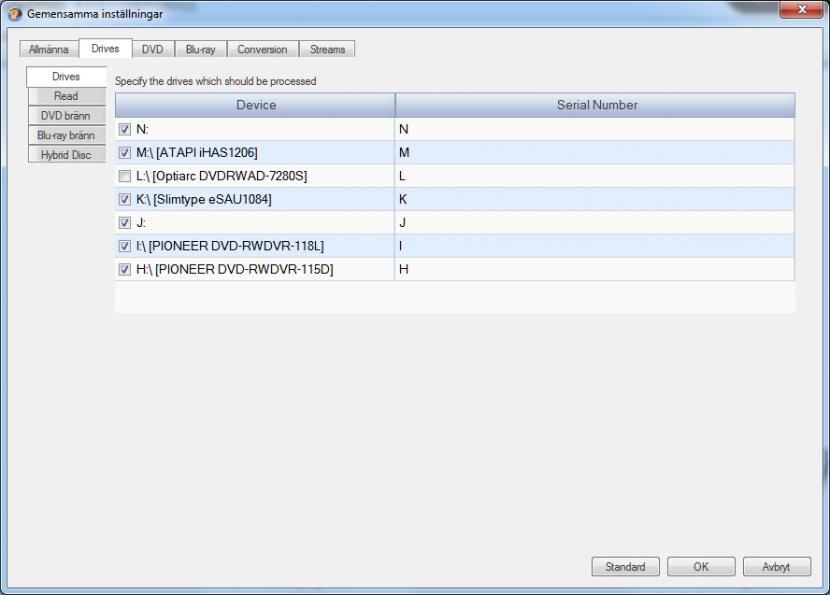Switch to the Allmänna tab
Viewport: 830px width, 595px height.
[49, 49]
